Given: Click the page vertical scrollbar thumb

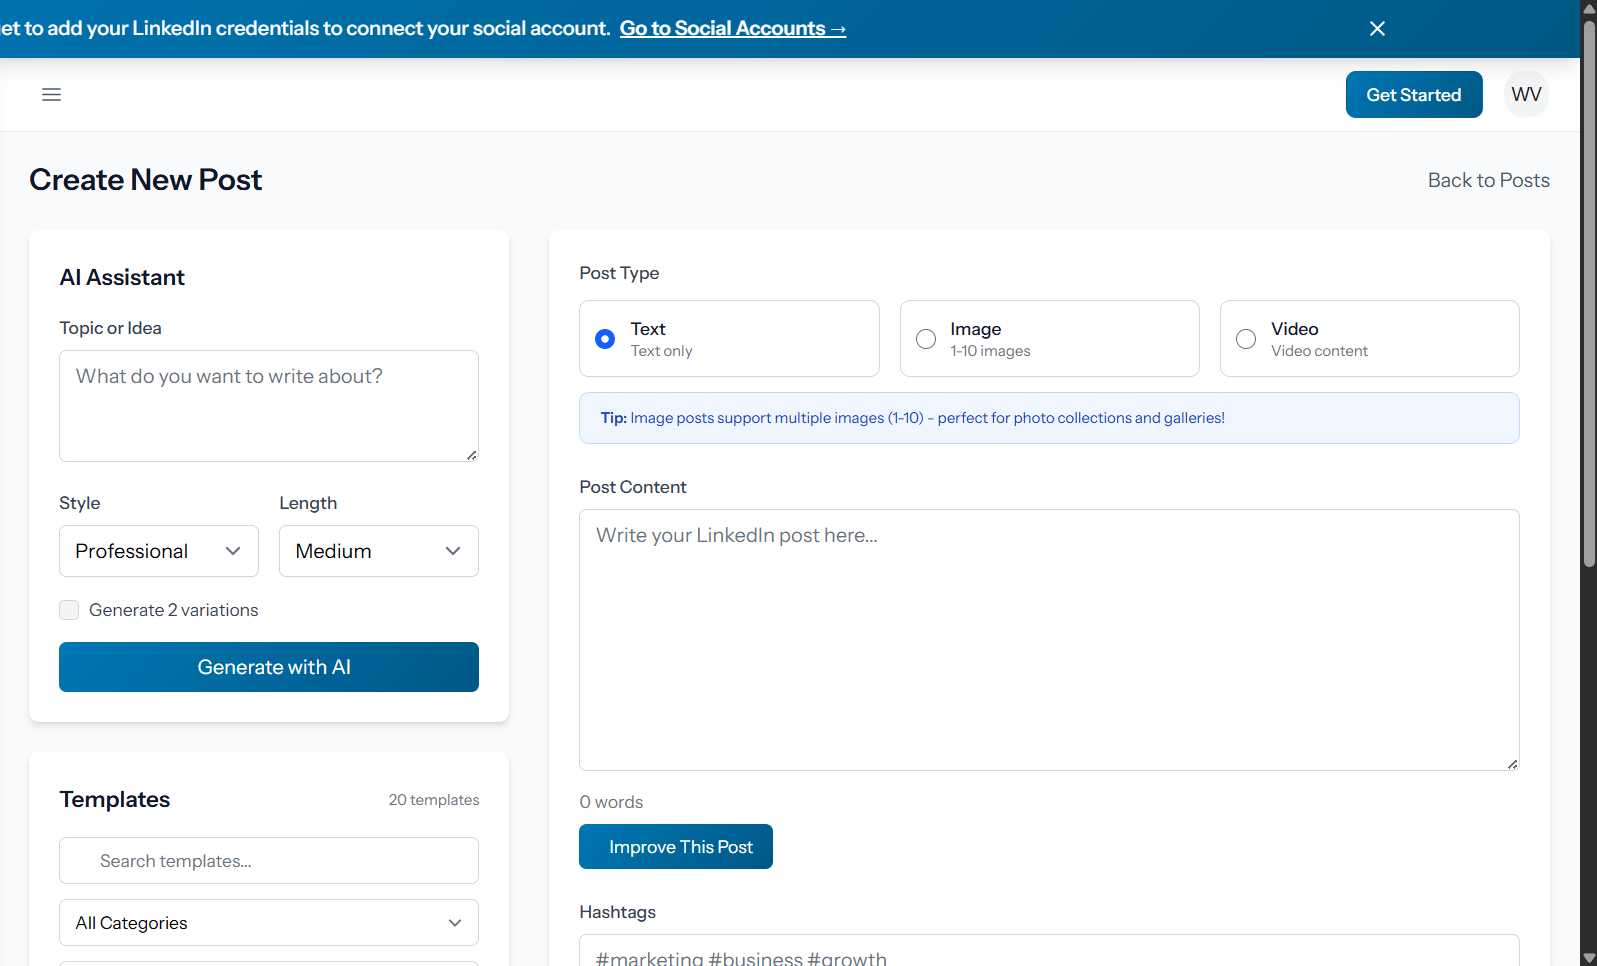Looking at the screenshot, I should pos(1588,290).
